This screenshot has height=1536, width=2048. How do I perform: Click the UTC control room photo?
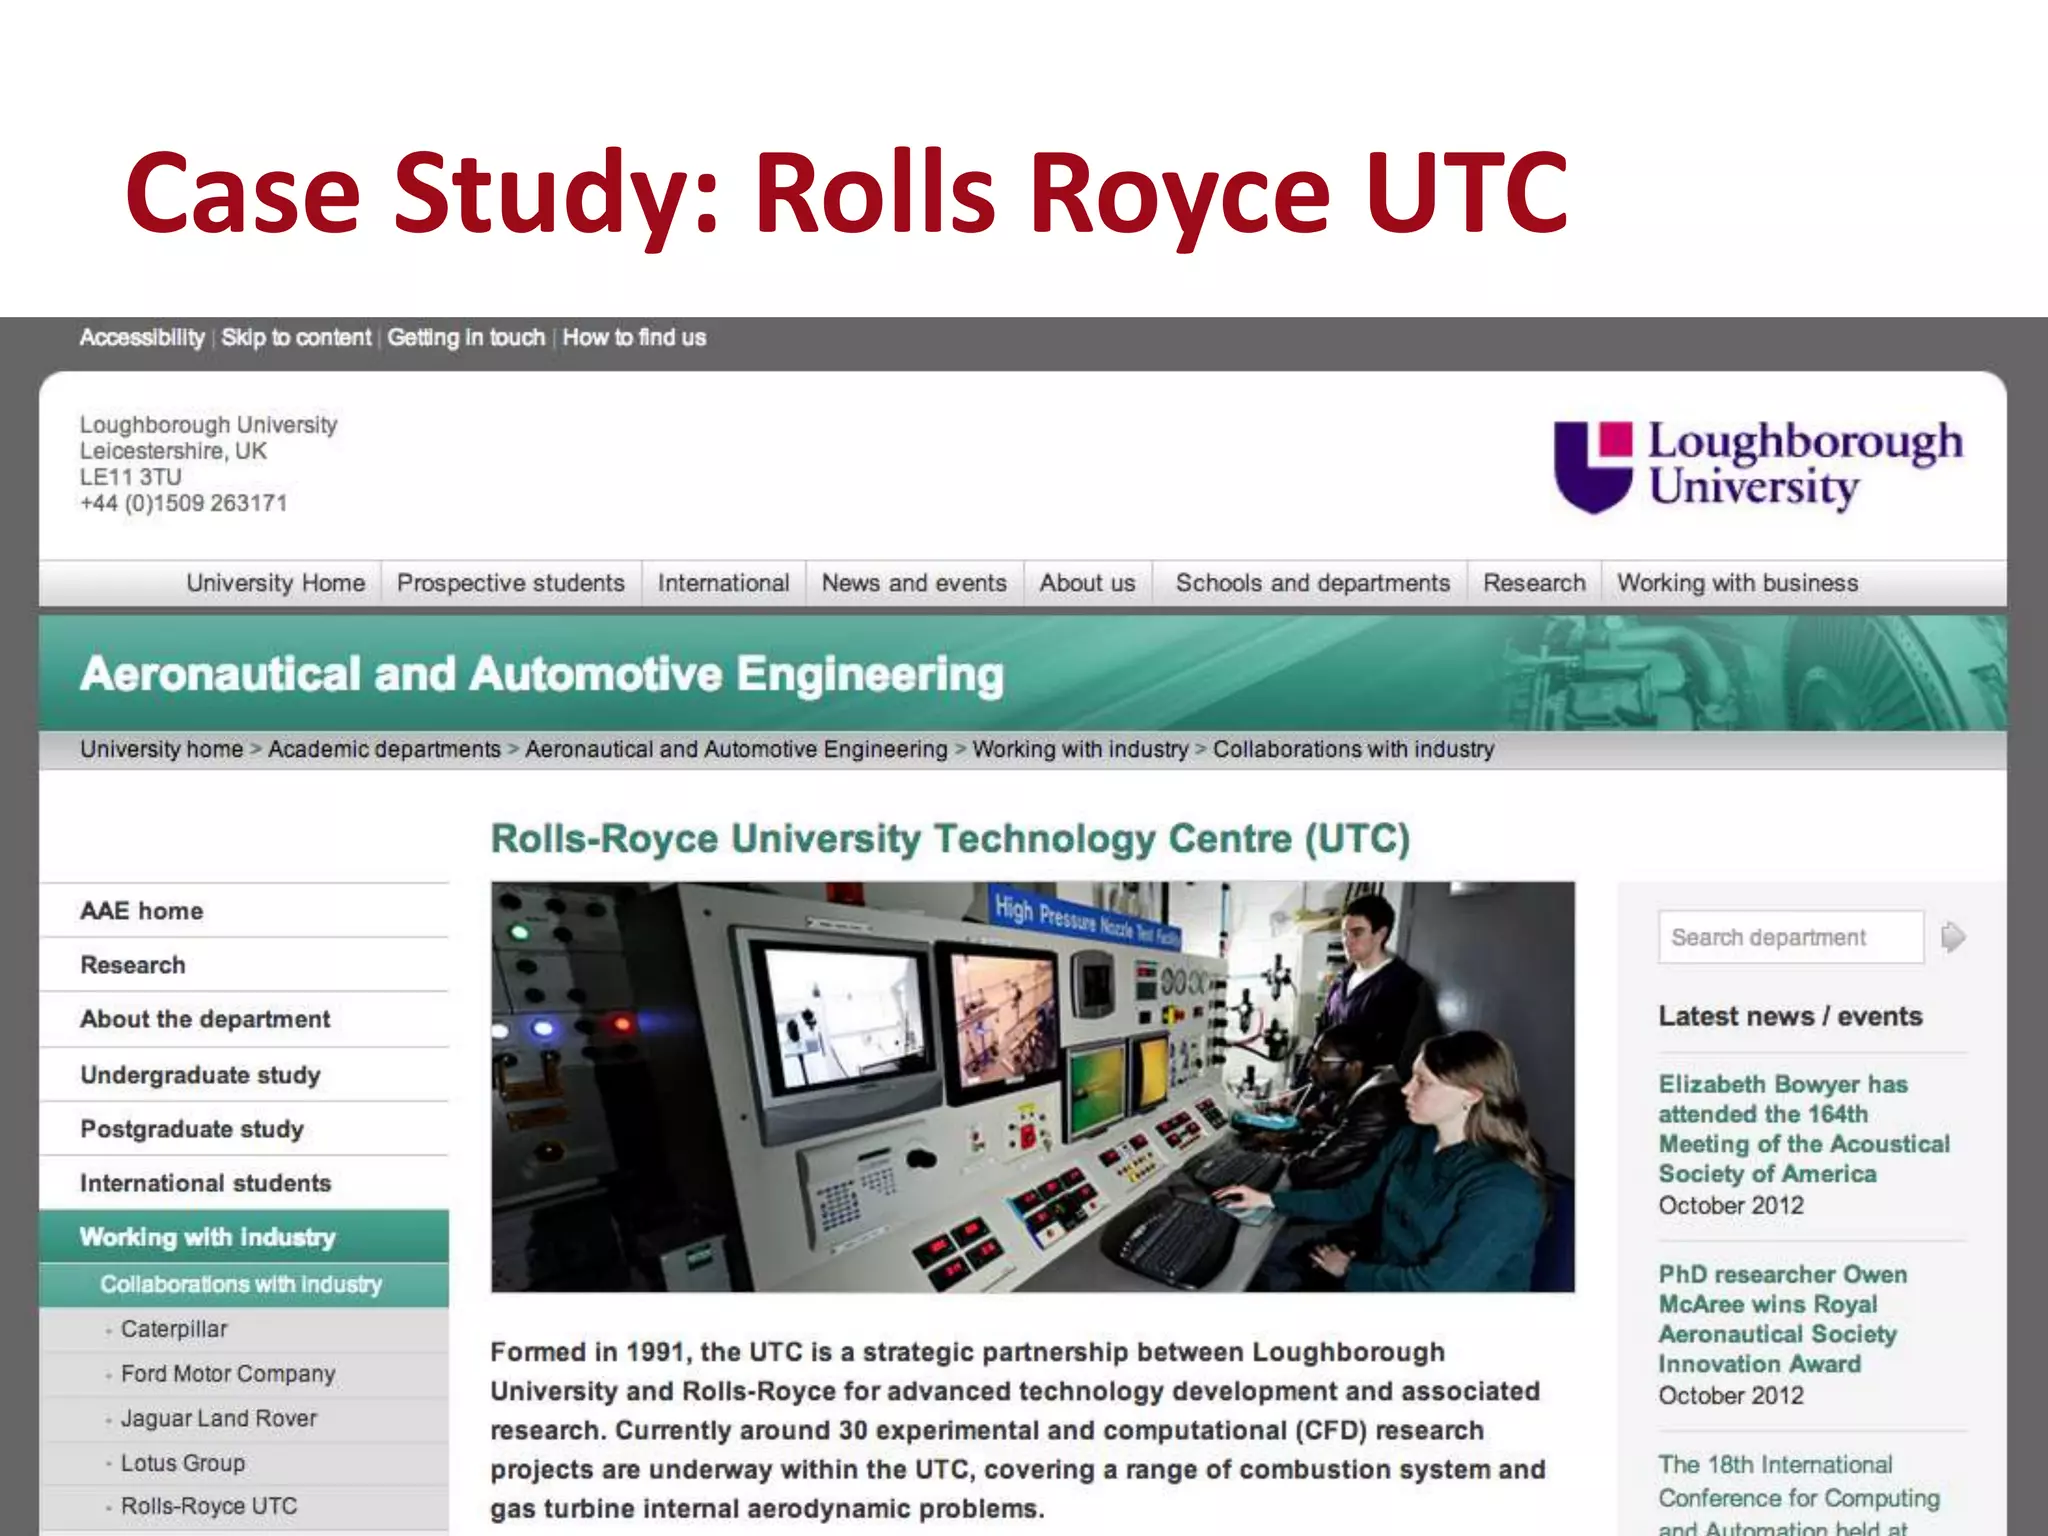click(x=1033, y=1087)
